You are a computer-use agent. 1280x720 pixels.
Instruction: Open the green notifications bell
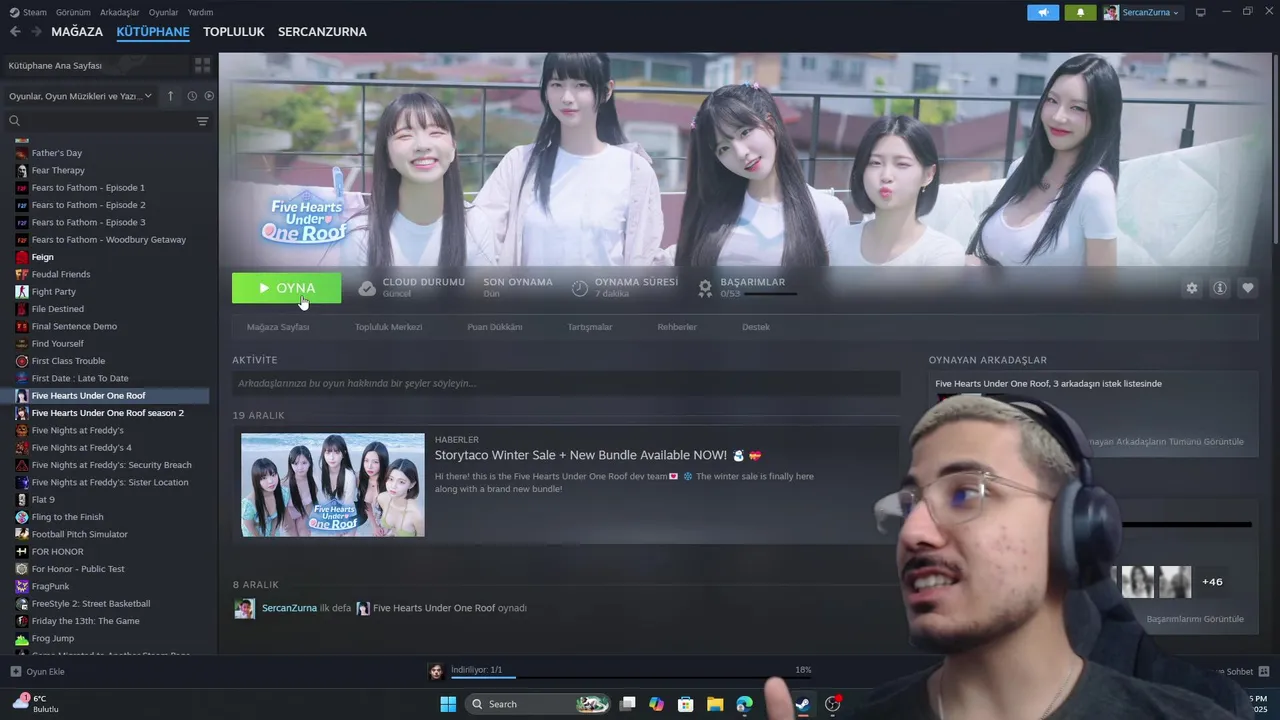click(1080, 12)
